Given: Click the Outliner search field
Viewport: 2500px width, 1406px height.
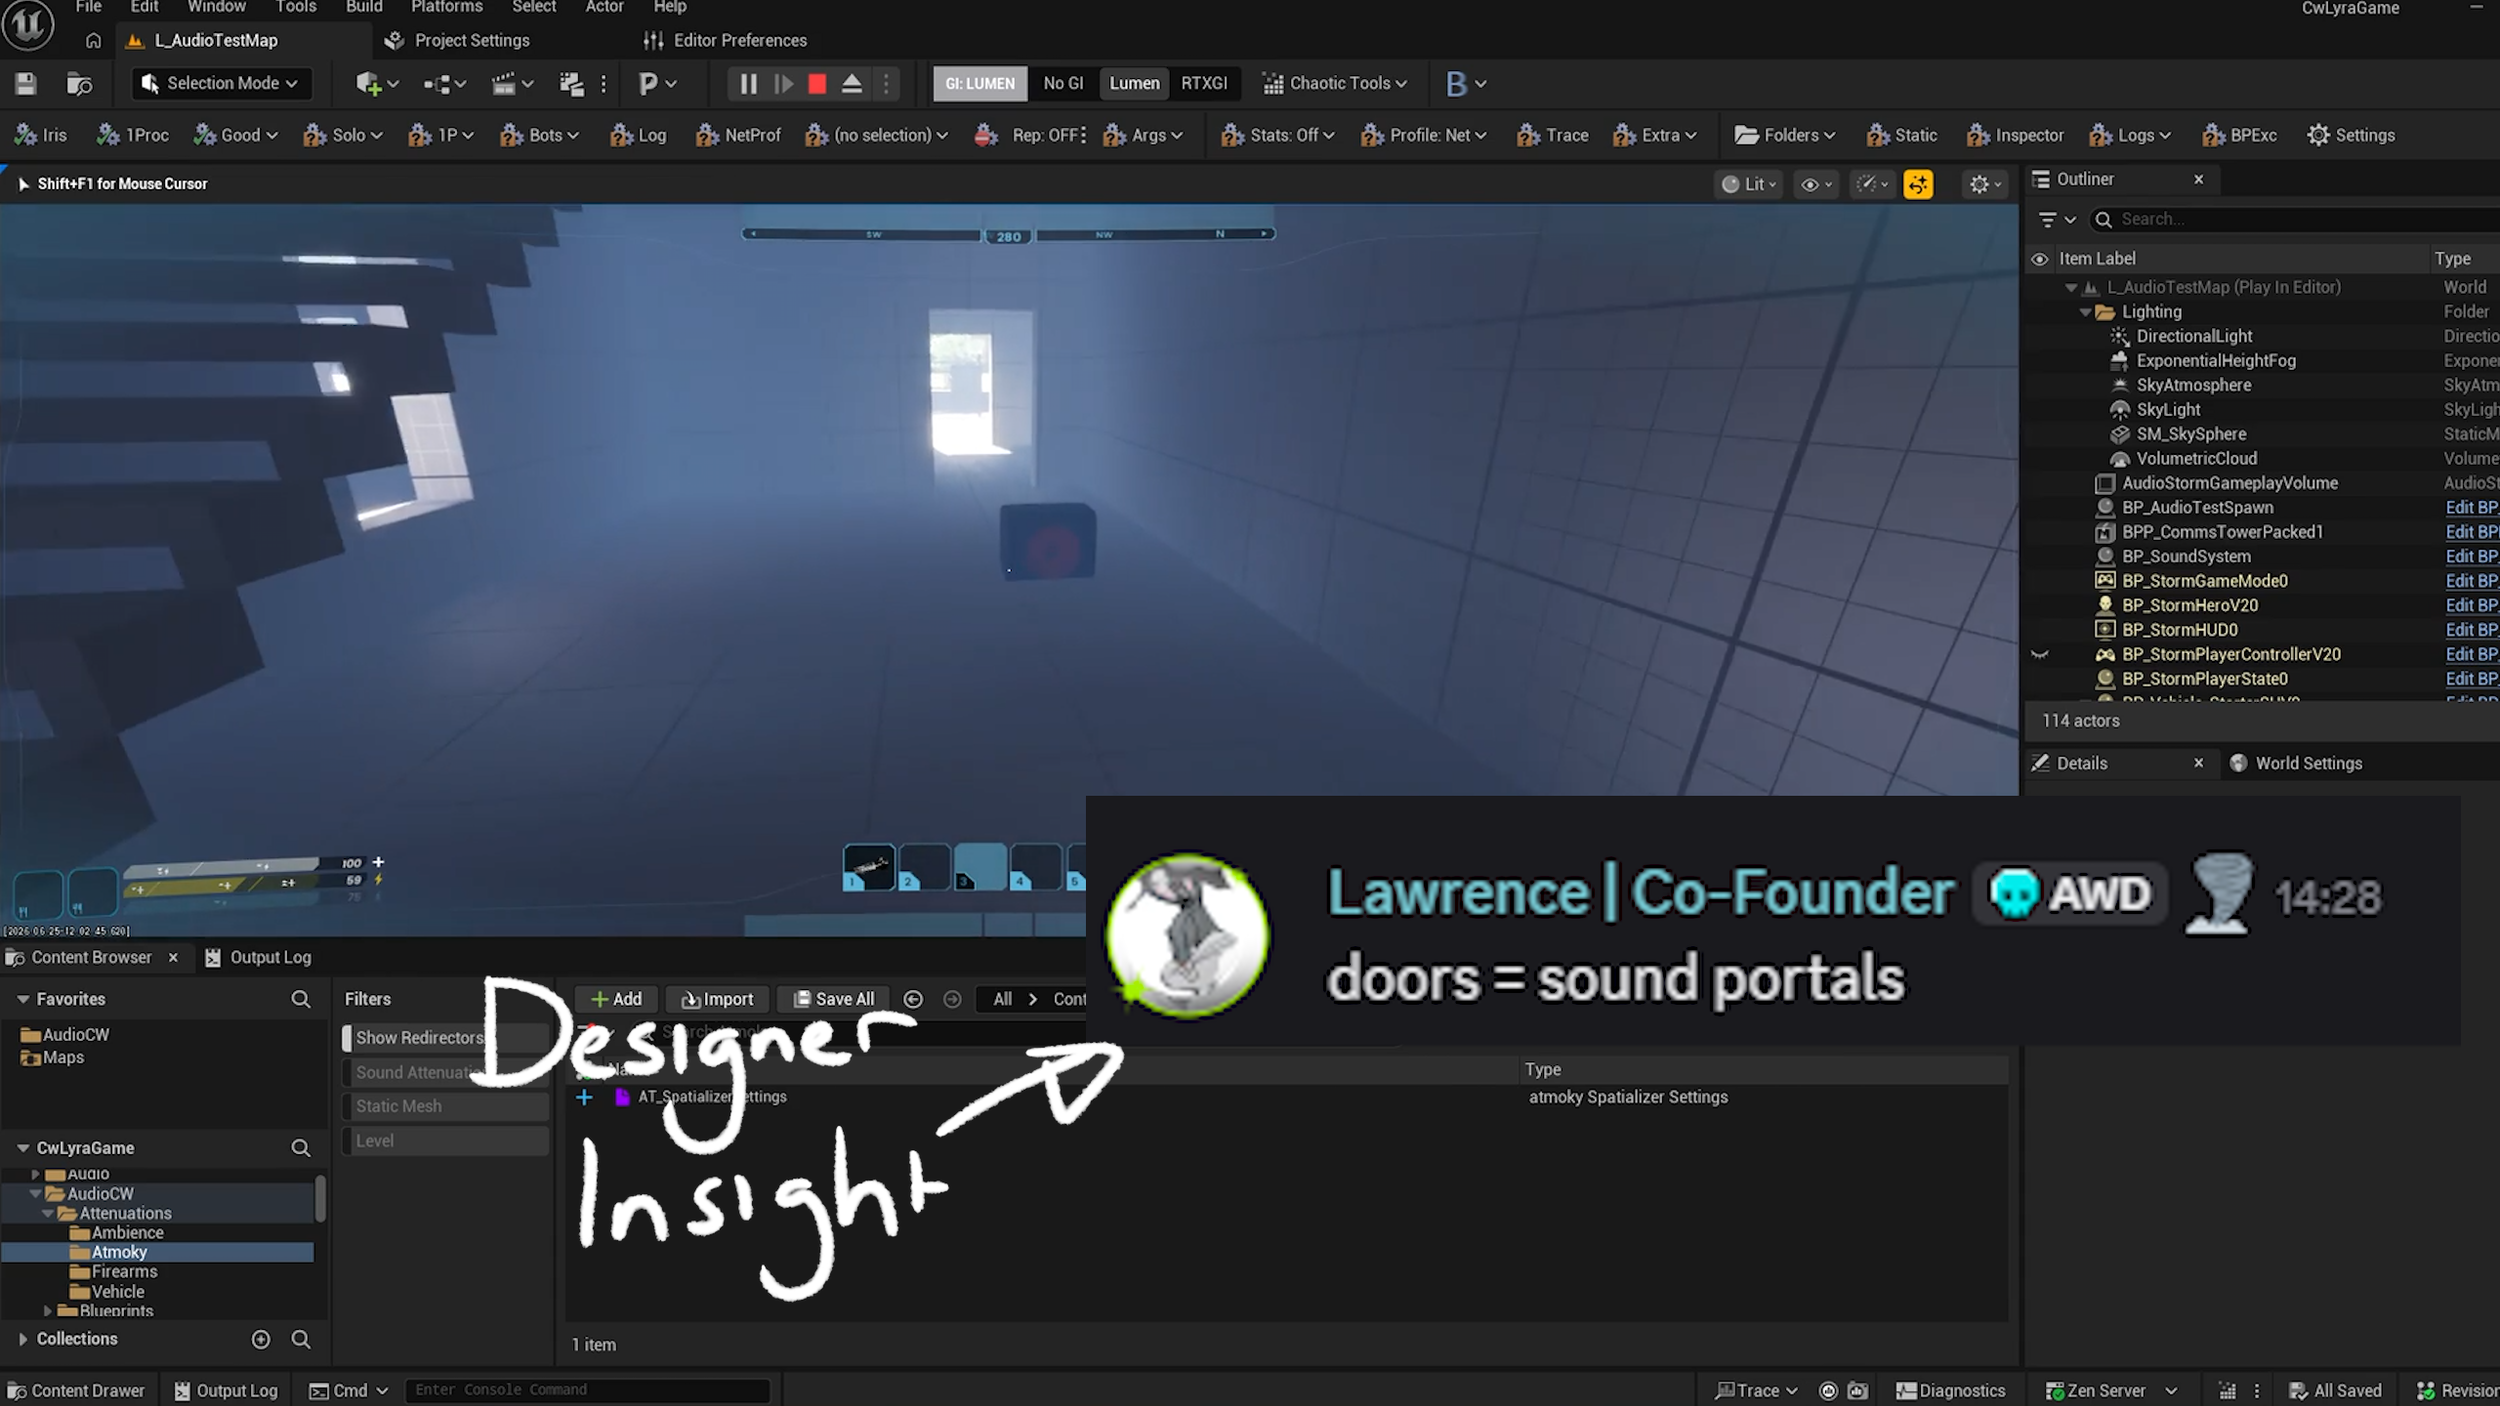Looking at the screenshot, I should click(2296, 219).
